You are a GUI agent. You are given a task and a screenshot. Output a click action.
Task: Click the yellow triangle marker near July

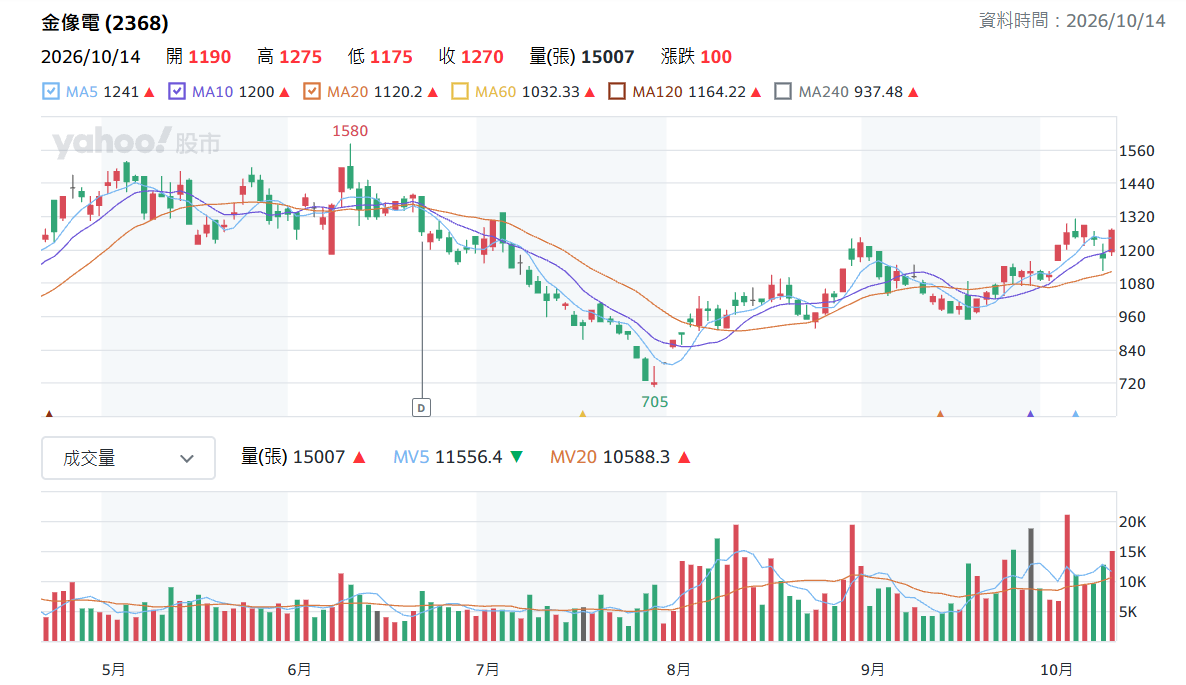click(x=582, y=414)
